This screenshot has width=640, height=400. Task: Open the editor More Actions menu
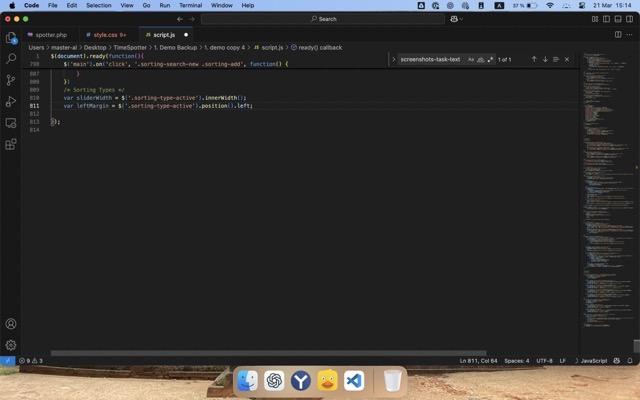tap(630, 34)
